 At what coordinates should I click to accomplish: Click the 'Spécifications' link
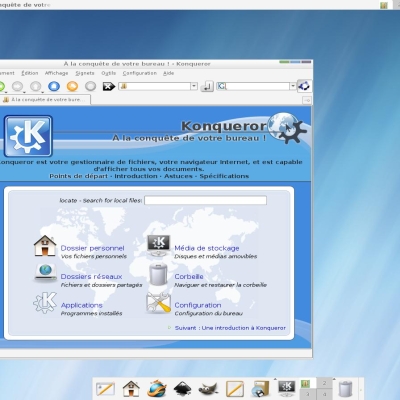click(224, 176)
